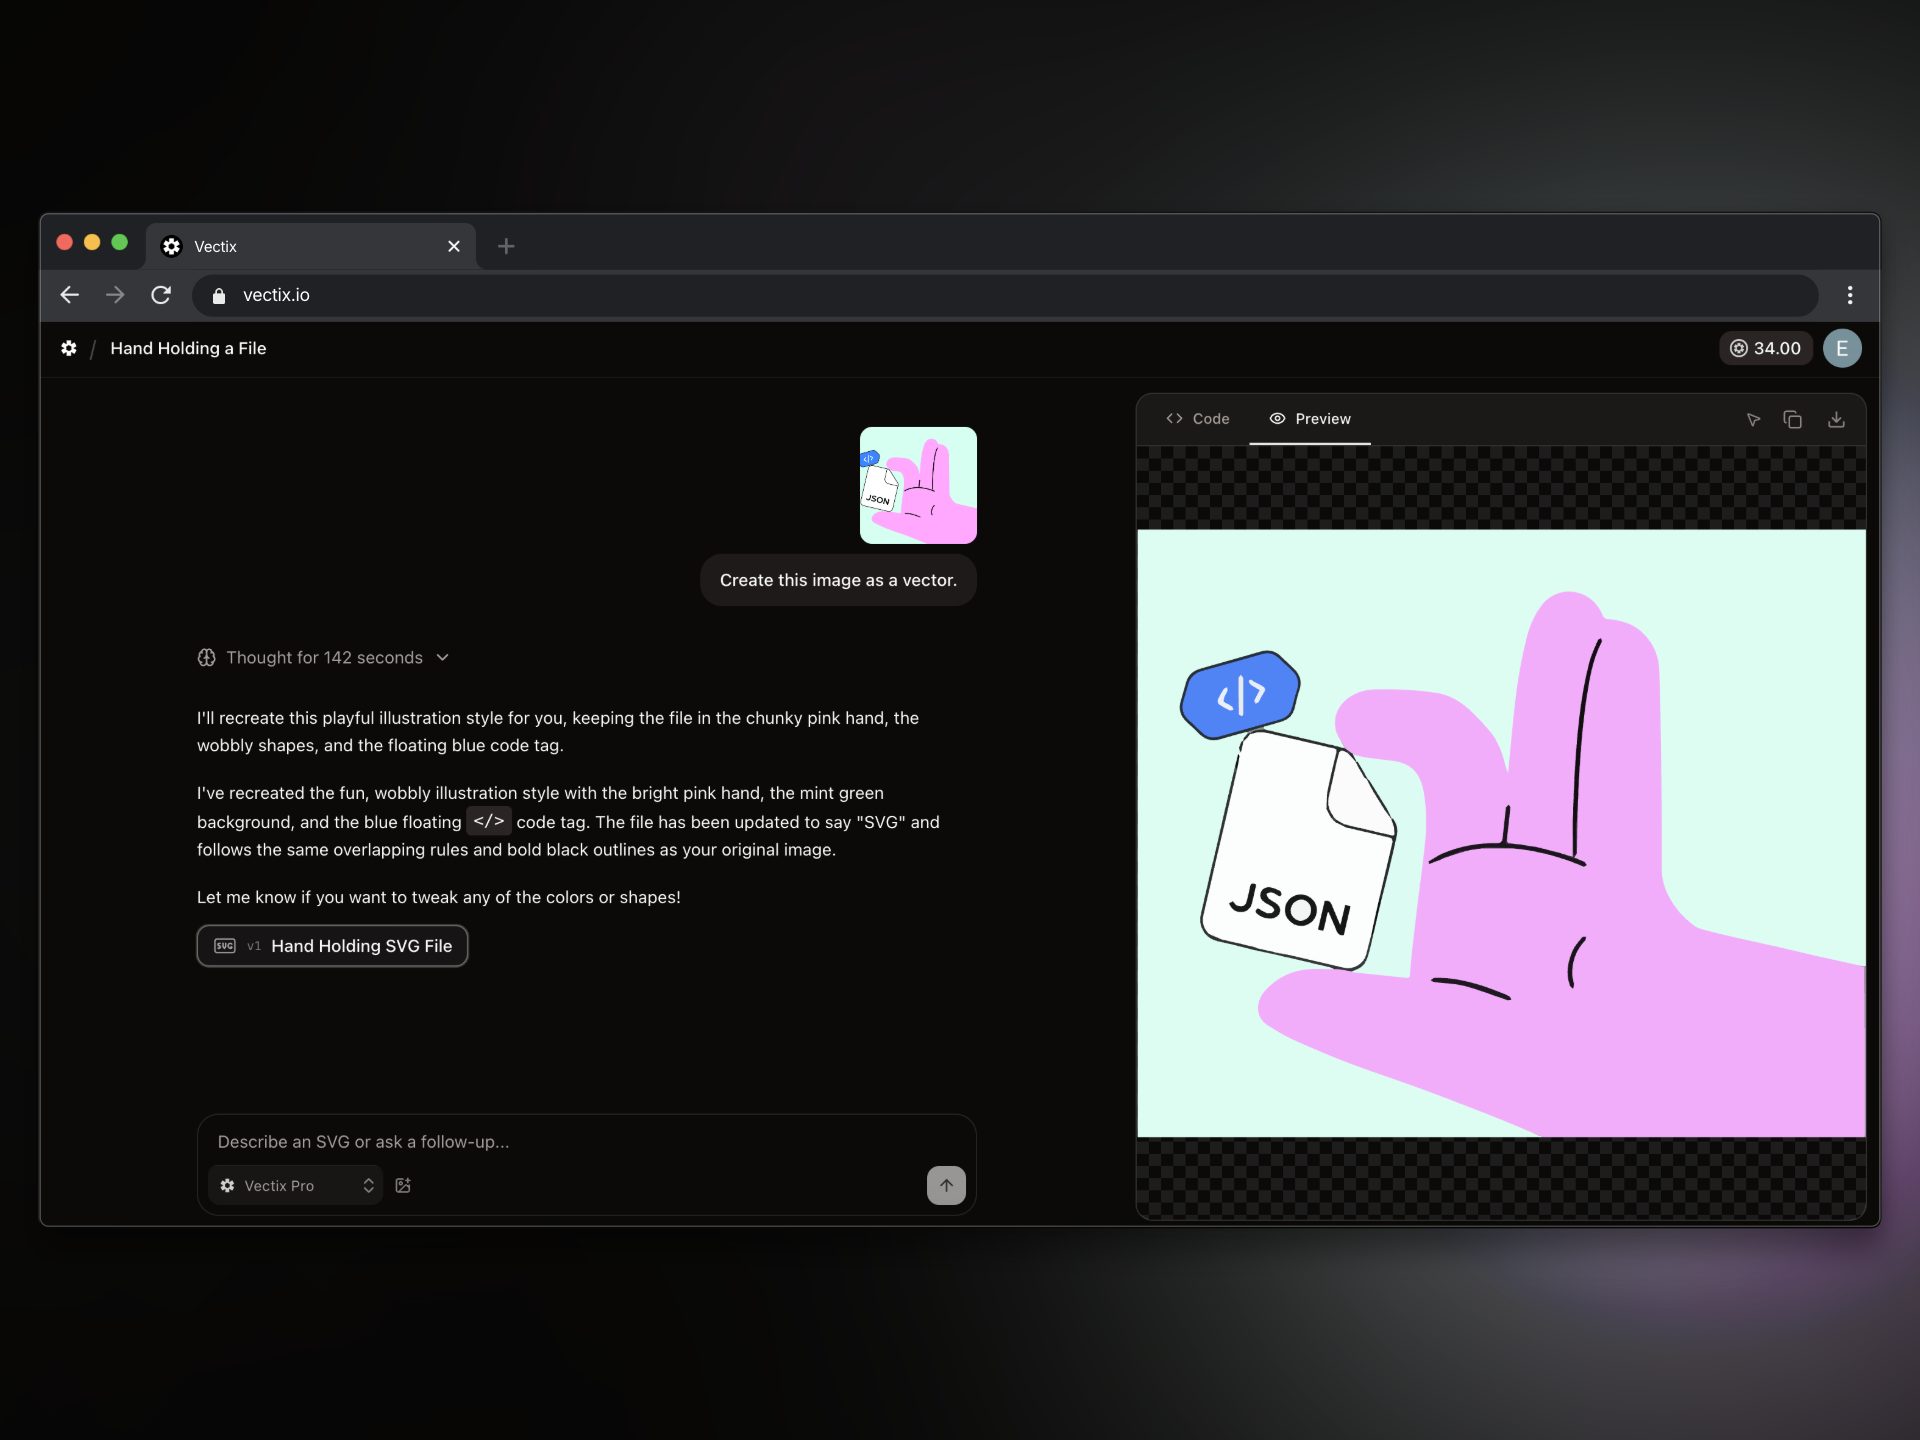Open the Vectix Pro model selector
This screenshot has height=1440, width=1920.
point(297,1185)
